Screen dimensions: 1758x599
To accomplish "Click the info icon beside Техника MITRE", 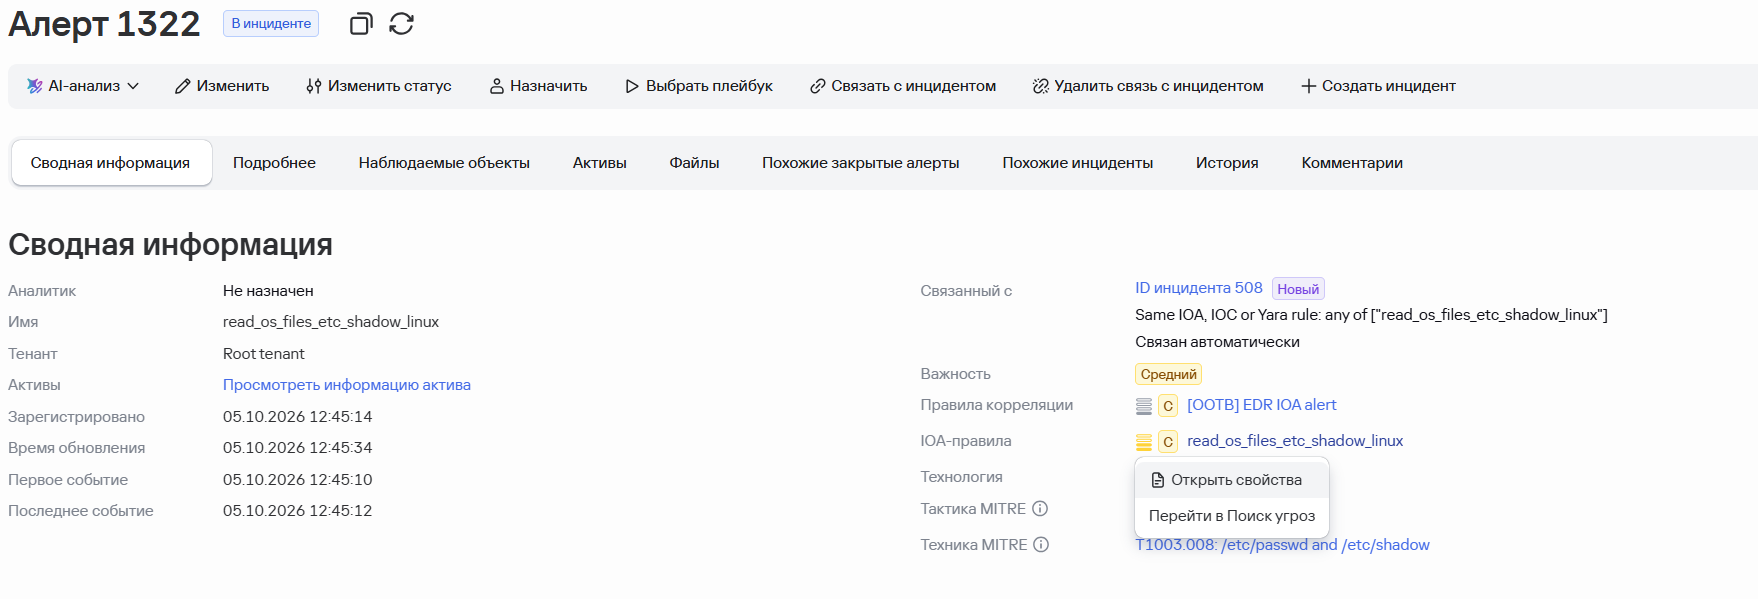I will 1041,545.
